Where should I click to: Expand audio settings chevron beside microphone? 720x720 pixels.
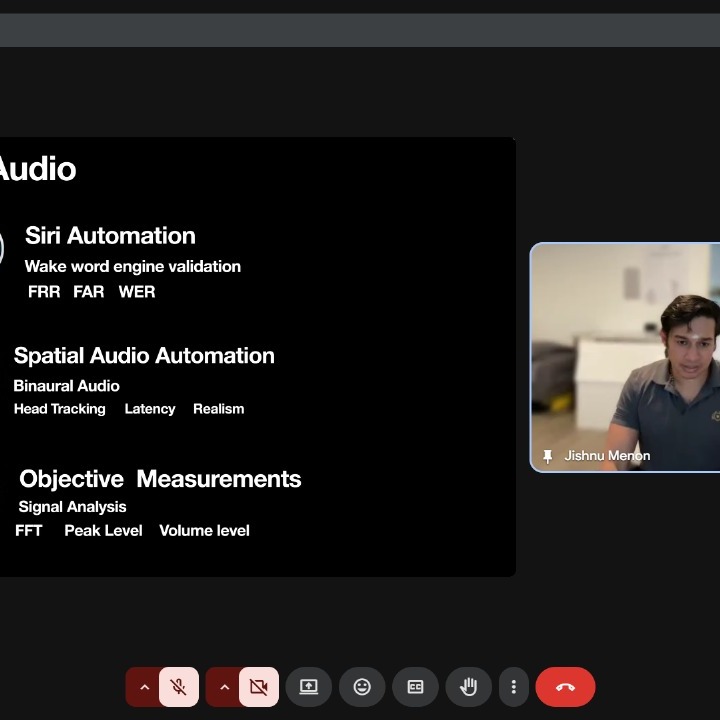pyautogui.click(x=144, y=687)
